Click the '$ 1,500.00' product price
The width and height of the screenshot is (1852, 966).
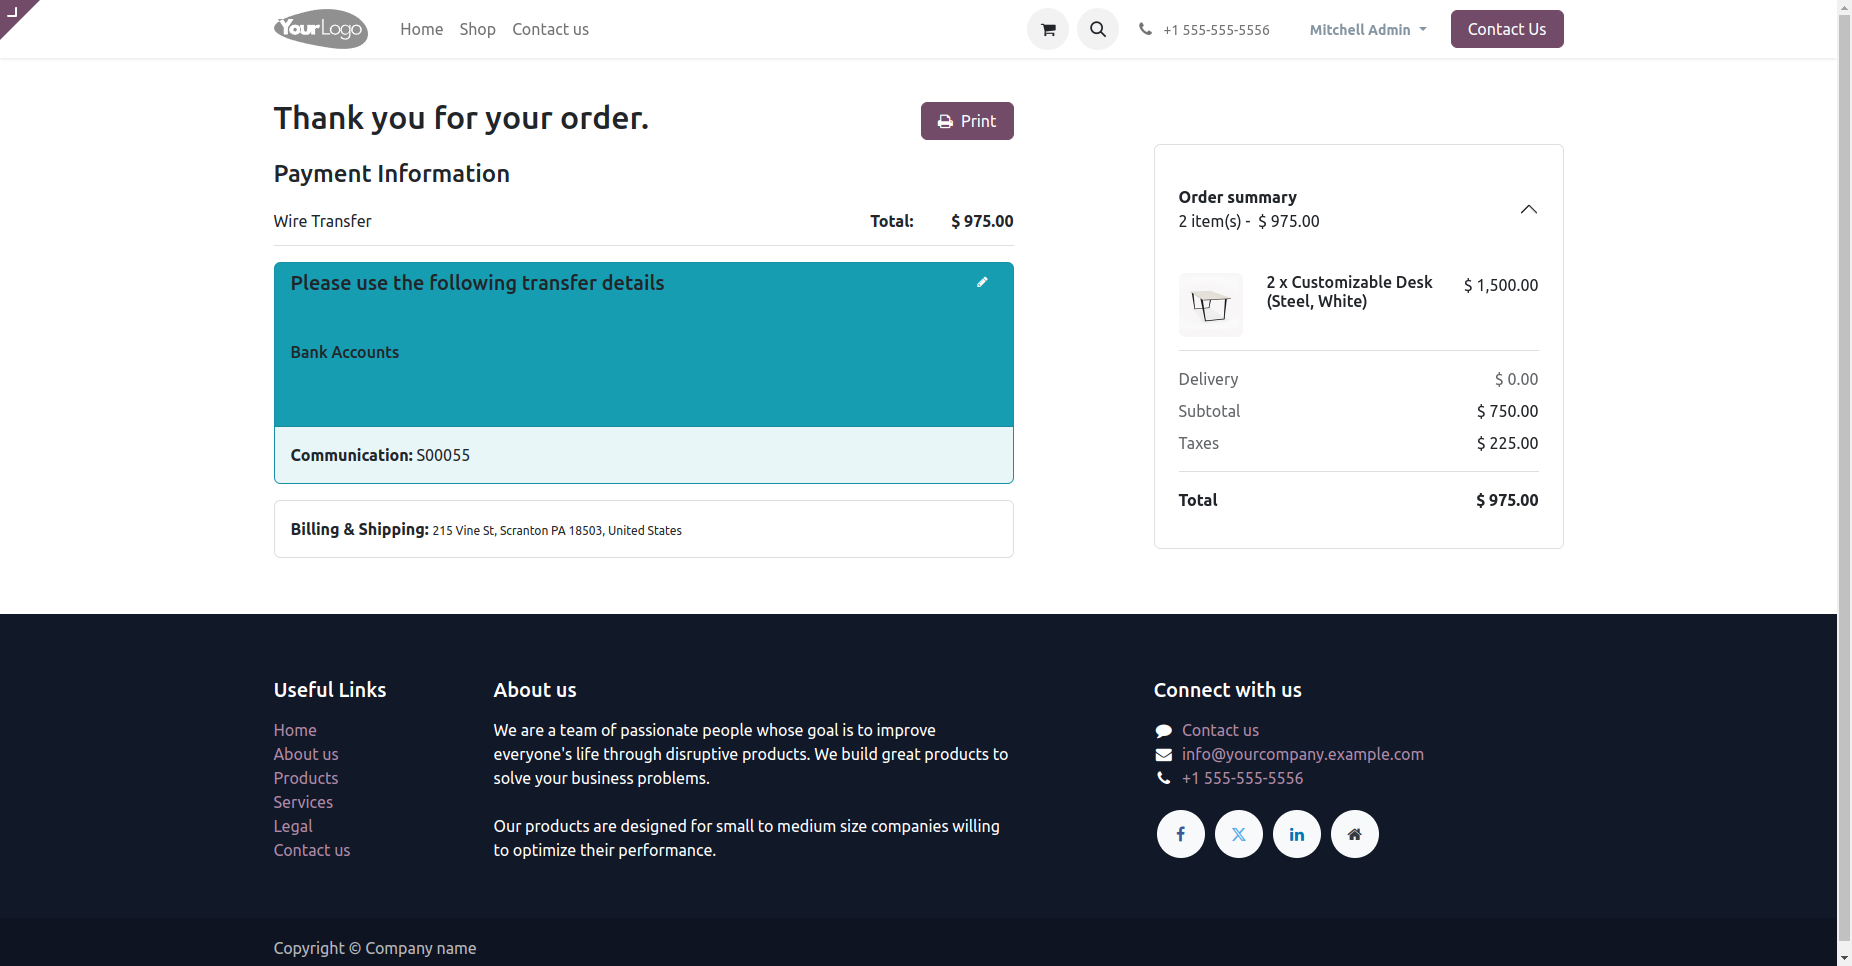(1500, 285)
